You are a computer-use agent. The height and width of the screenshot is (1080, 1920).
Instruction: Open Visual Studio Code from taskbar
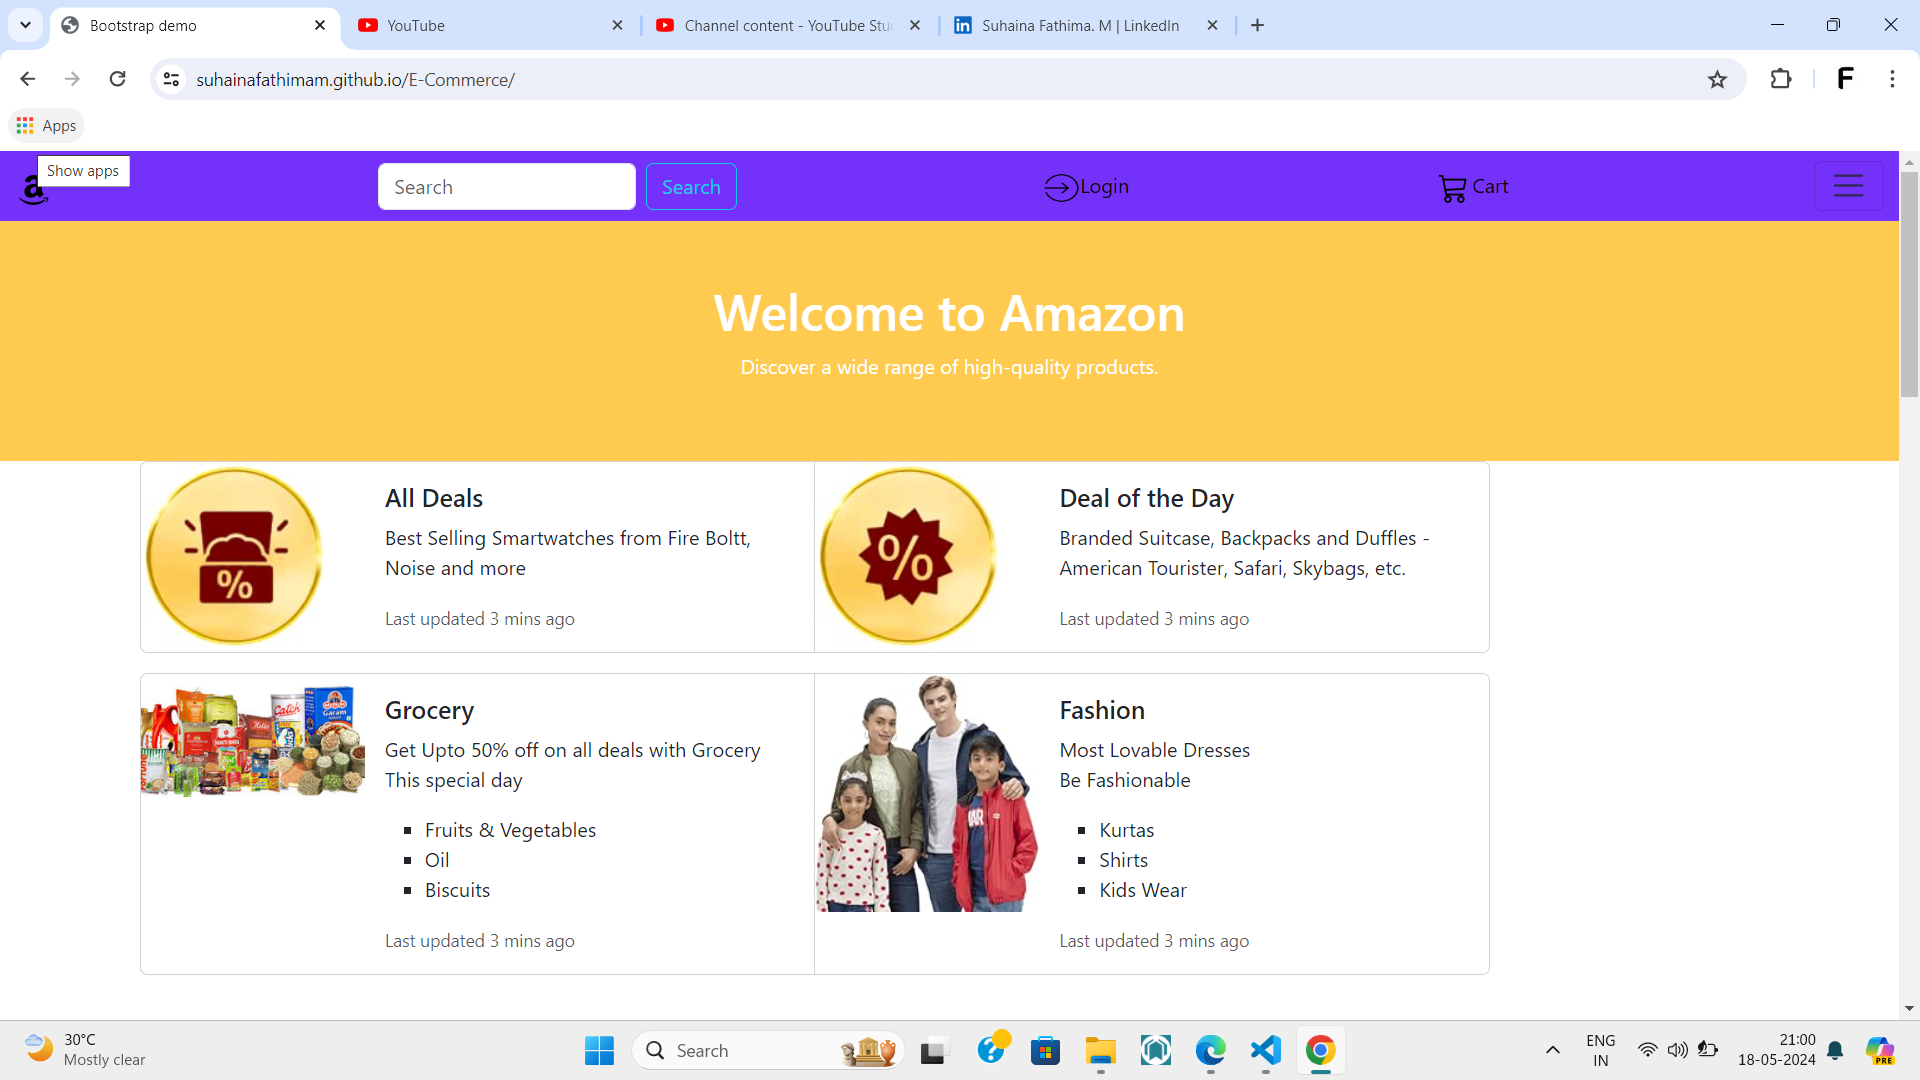(1265, 1050)
